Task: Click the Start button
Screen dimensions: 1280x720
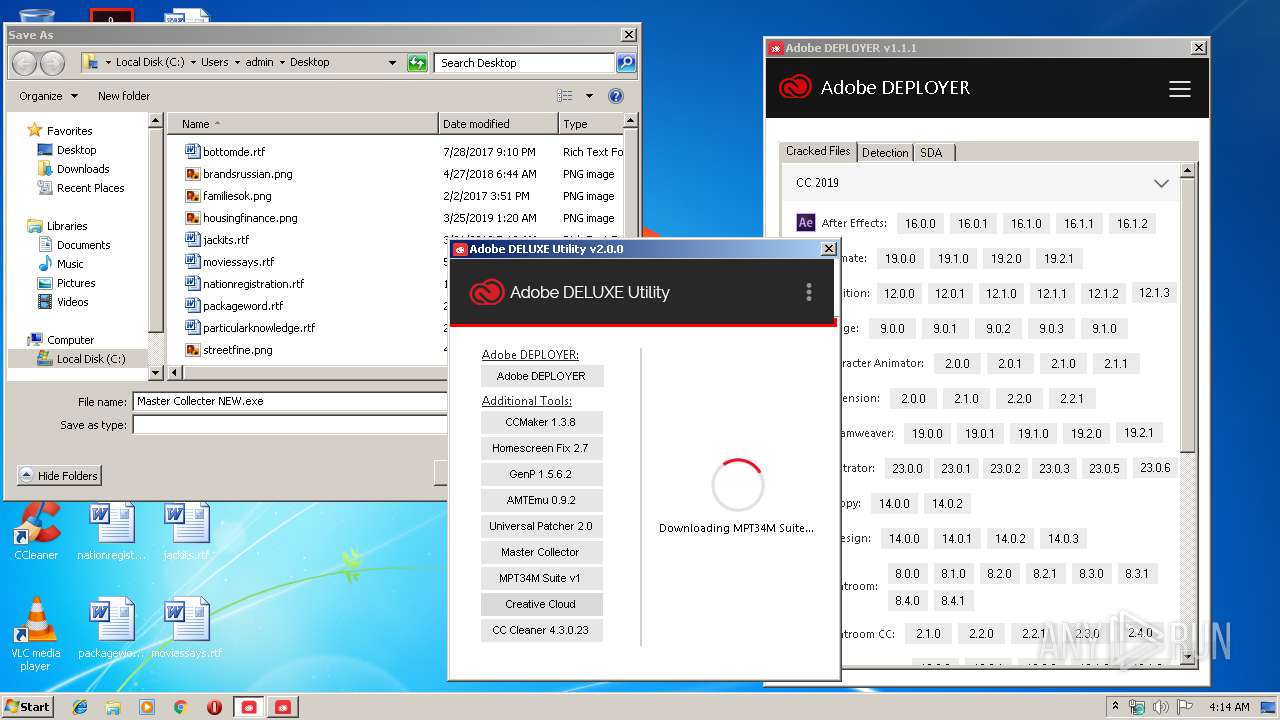Action: point(27,707)
